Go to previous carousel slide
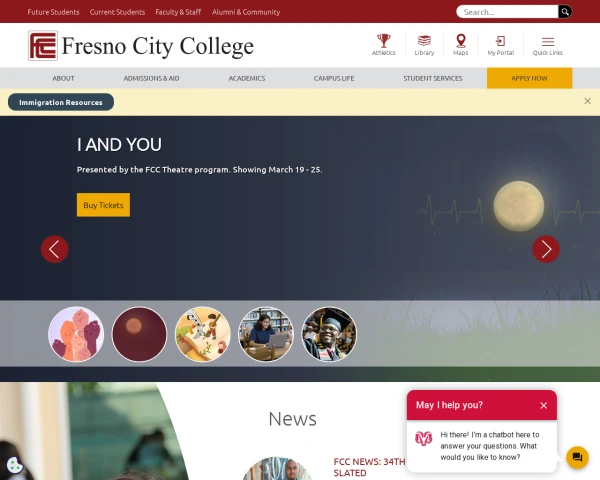This screenshot has height=480, width=600. pos(55,249)
